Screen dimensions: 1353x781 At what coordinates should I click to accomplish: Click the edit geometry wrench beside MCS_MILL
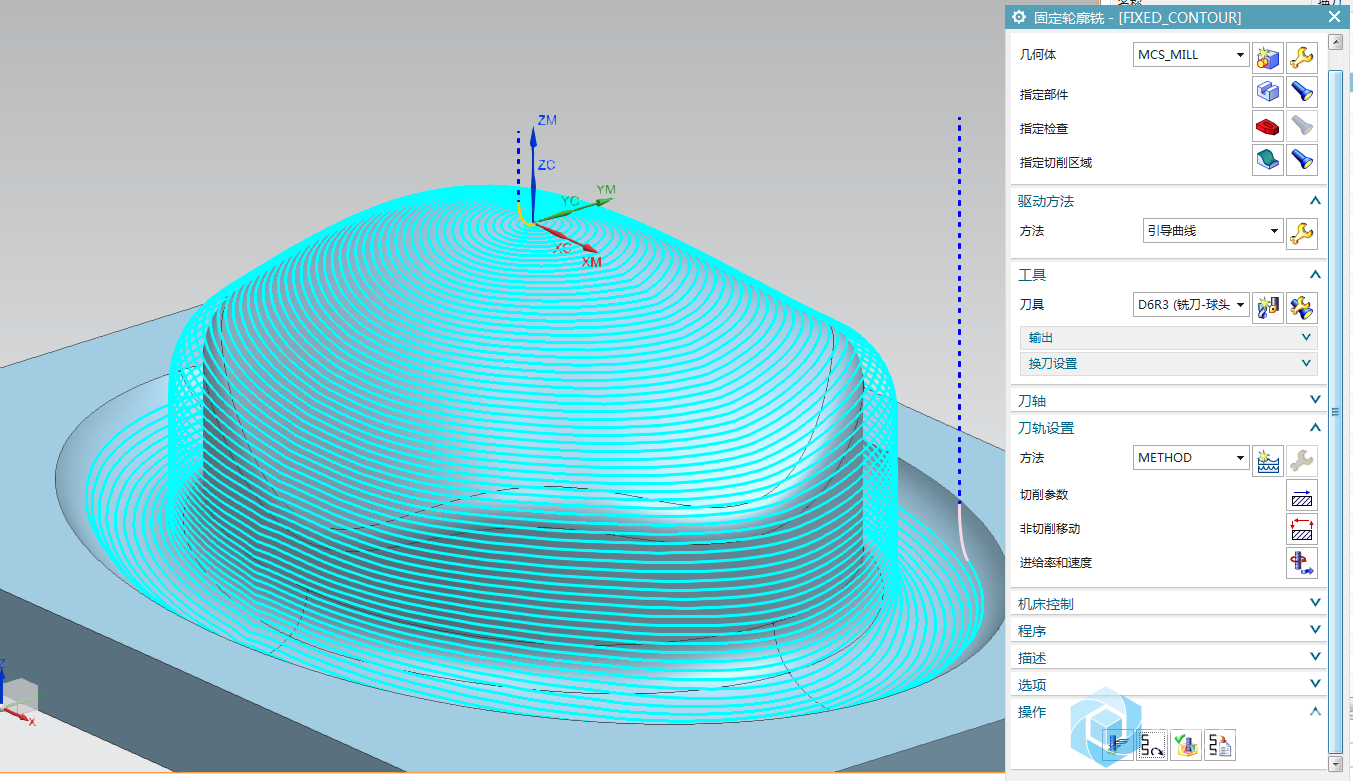pos(1301,57)
